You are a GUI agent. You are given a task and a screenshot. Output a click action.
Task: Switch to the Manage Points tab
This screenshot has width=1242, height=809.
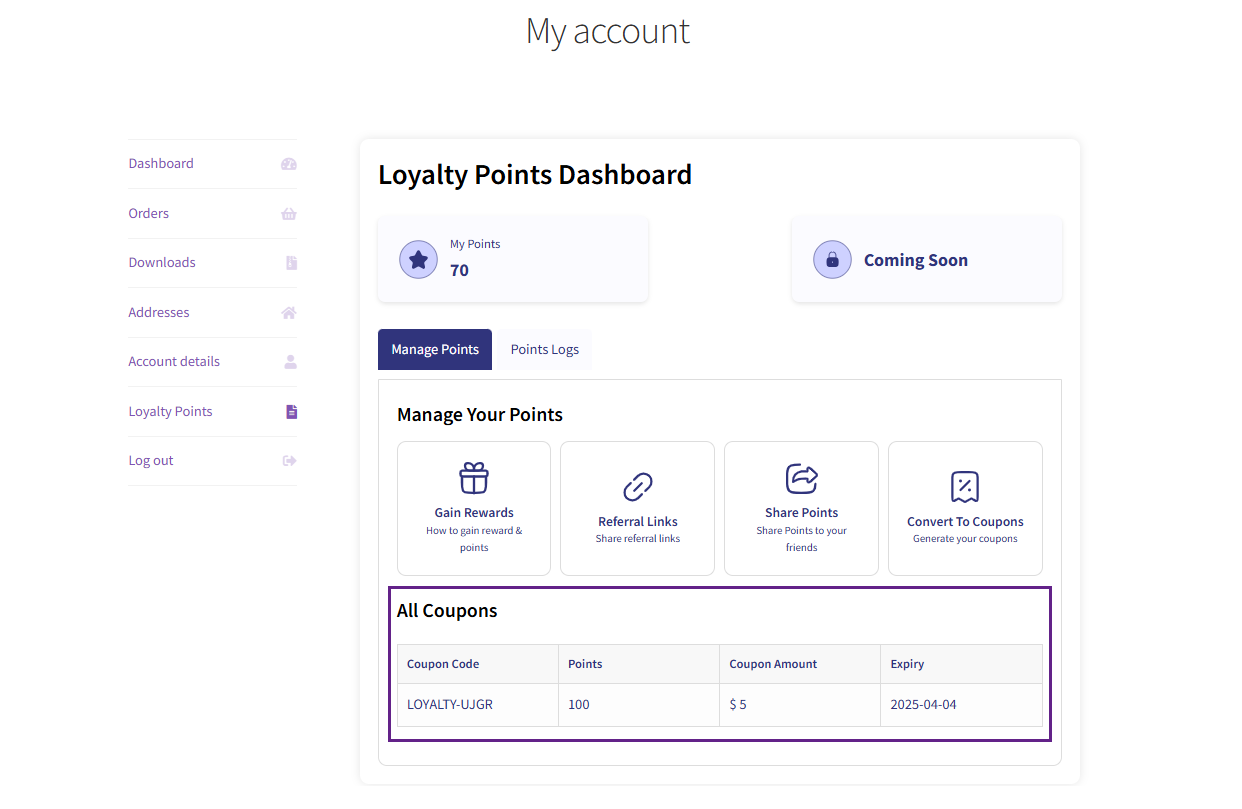[435, 349]
